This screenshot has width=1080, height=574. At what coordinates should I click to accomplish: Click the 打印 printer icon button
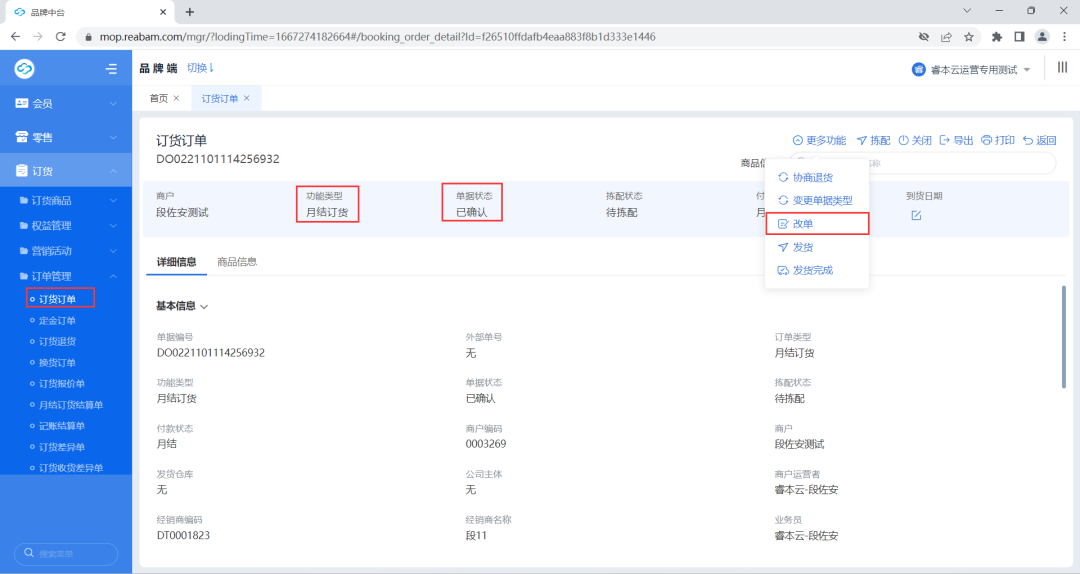click(998, 141)
